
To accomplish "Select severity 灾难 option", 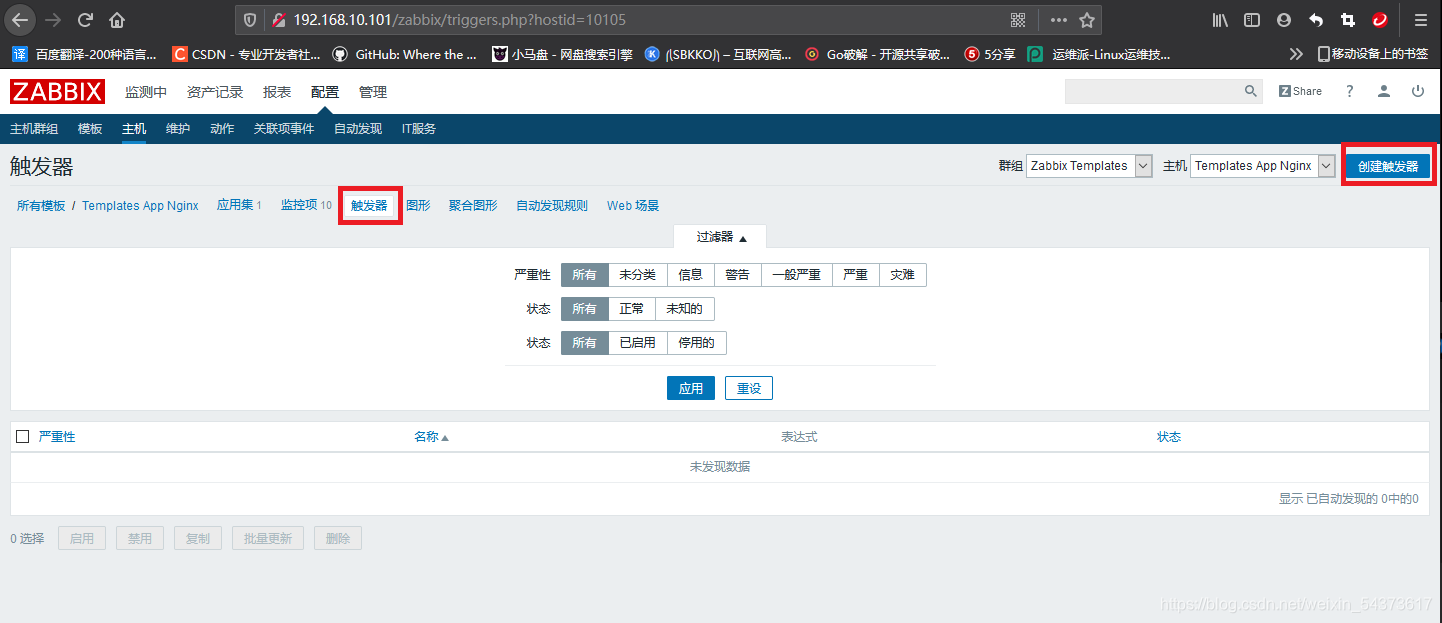I will [903, 275].
